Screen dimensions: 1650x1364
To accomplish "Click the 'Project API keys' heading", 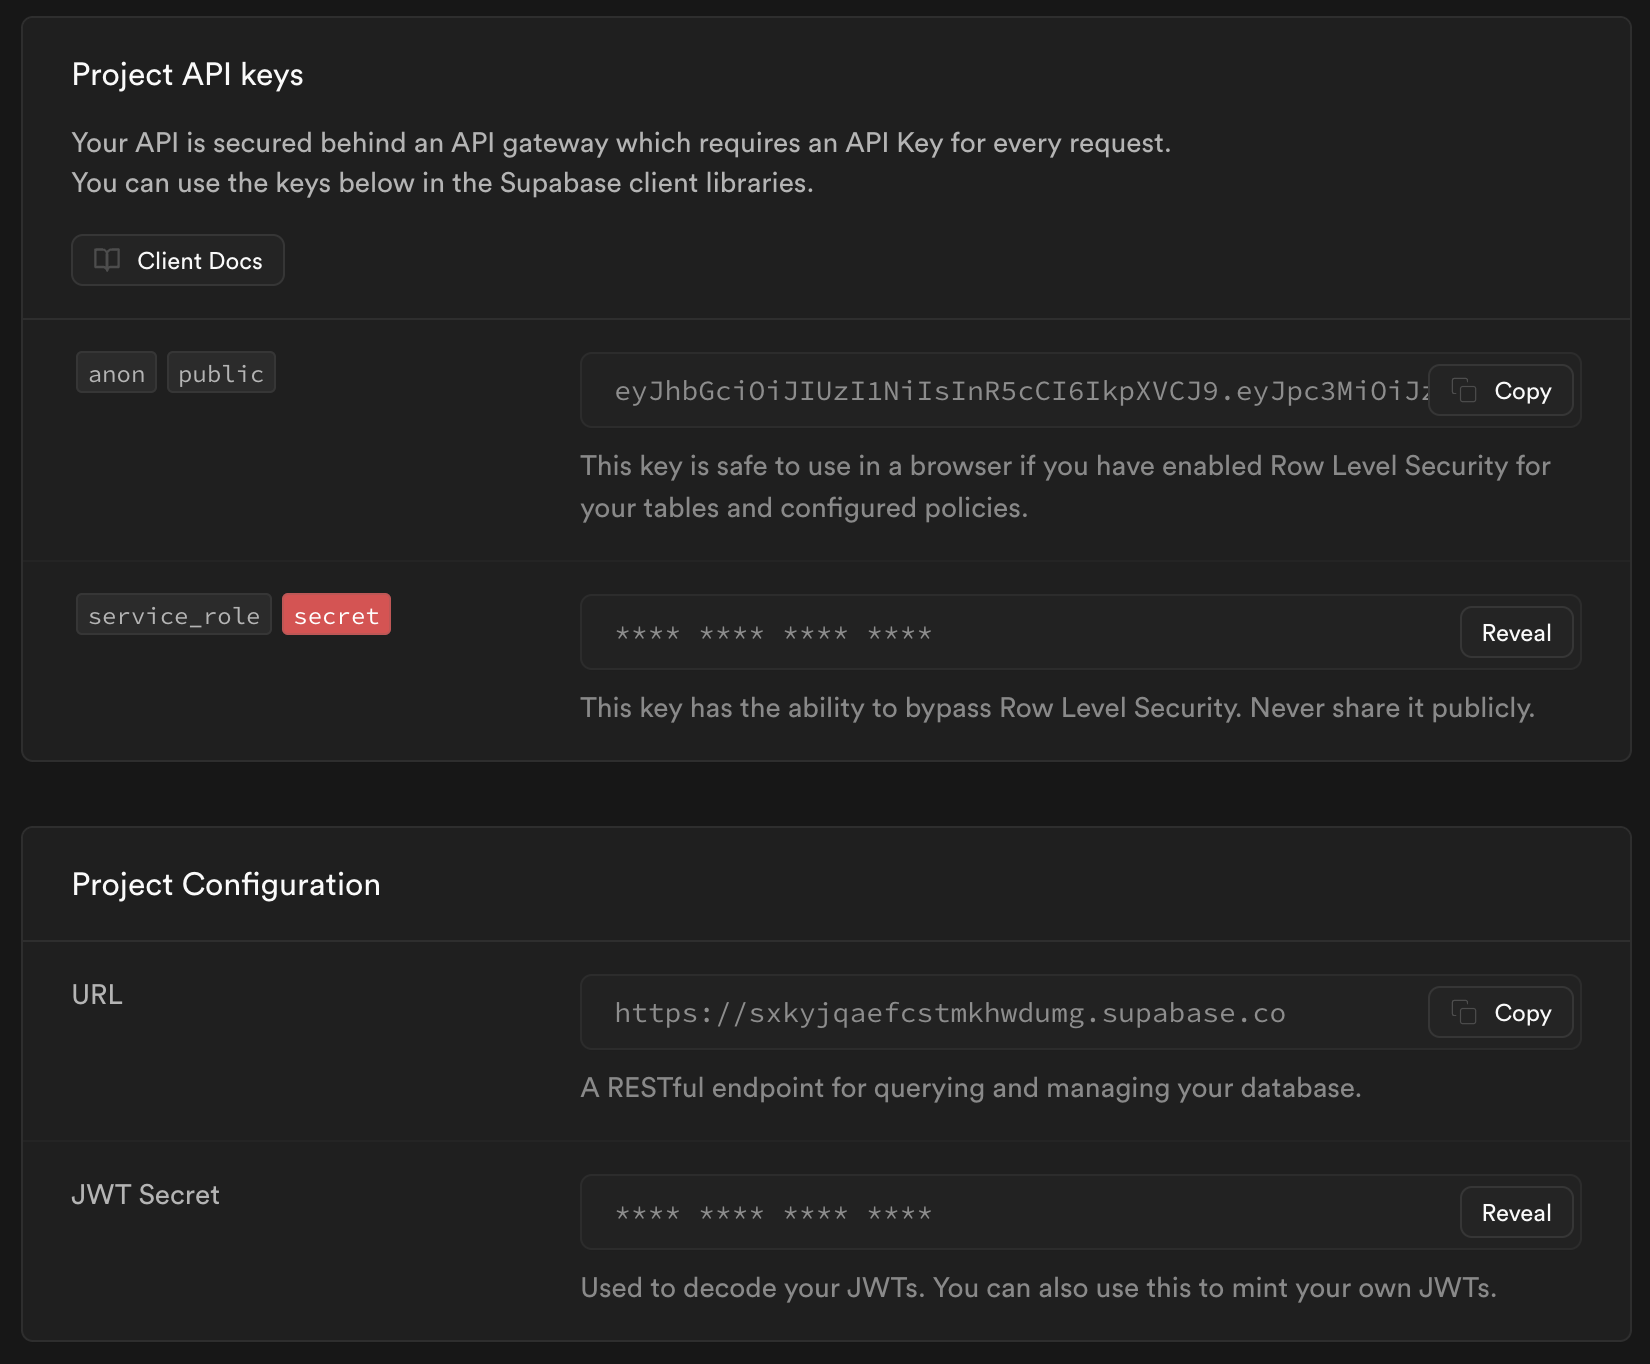I will pos(188,75).
